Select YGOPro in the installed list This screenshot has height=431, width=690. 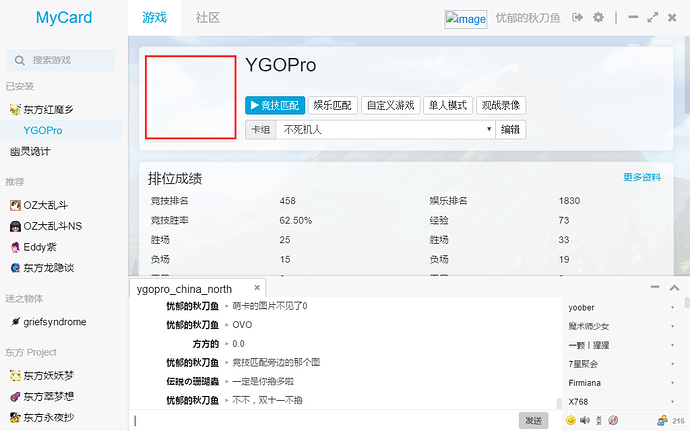61,130
